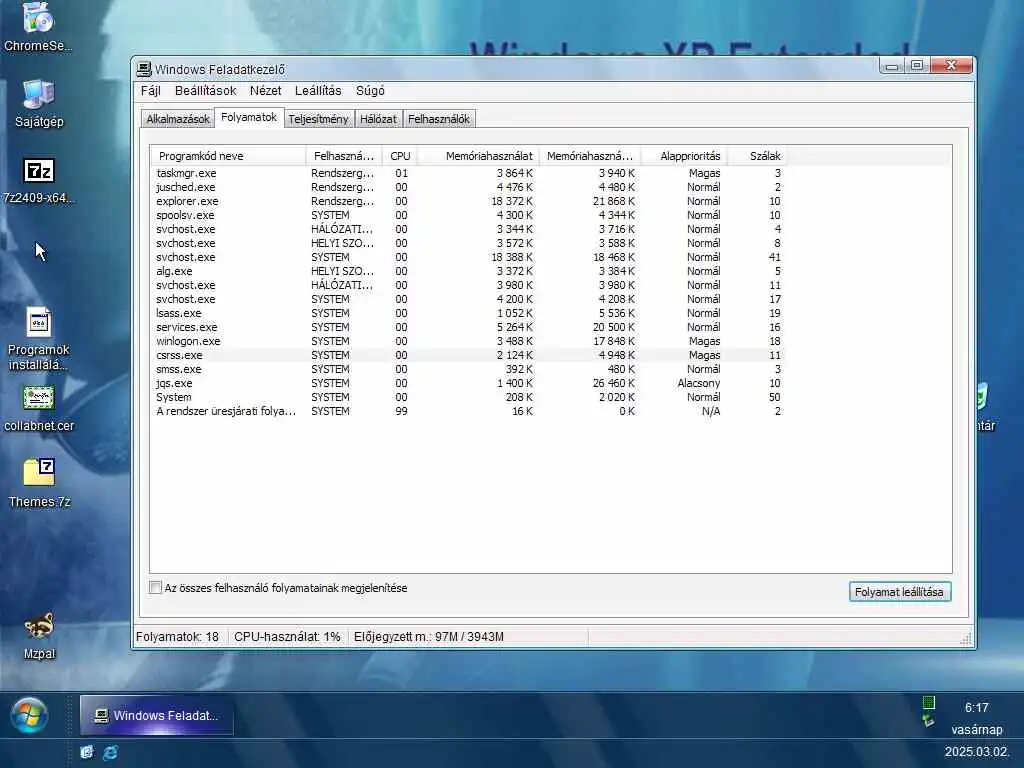Click the Folyamat leállítása button

tap(899, 592)
